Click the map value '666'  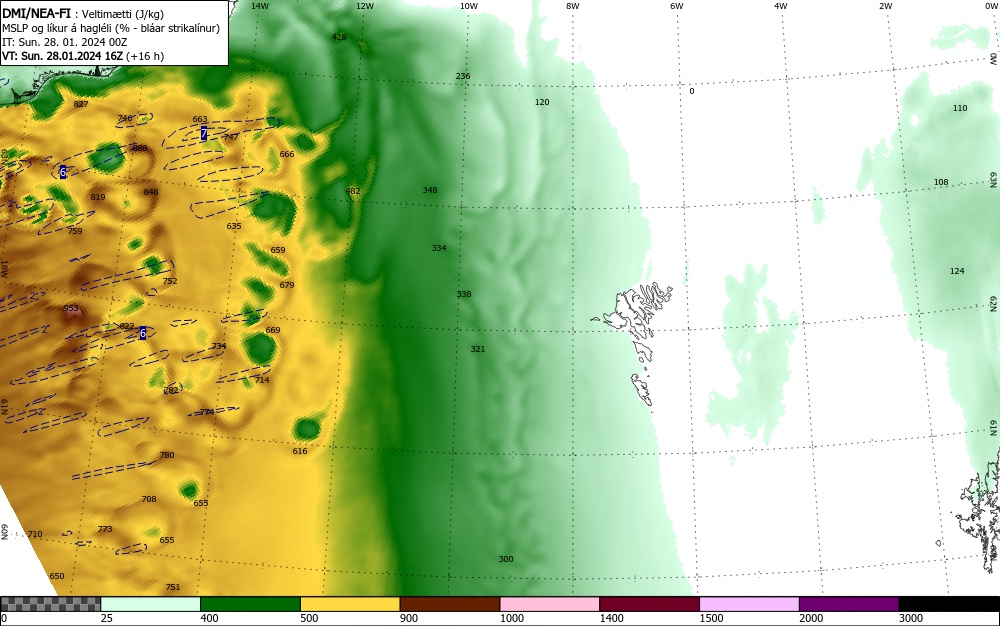point(287,154)
